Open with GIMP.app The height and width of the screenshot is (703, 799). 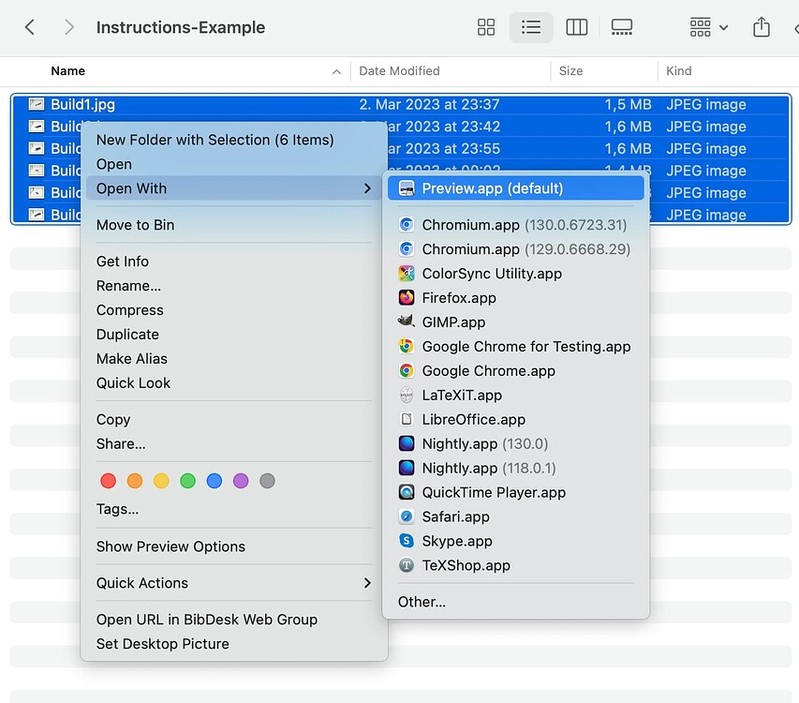click(x=453, y=322)
